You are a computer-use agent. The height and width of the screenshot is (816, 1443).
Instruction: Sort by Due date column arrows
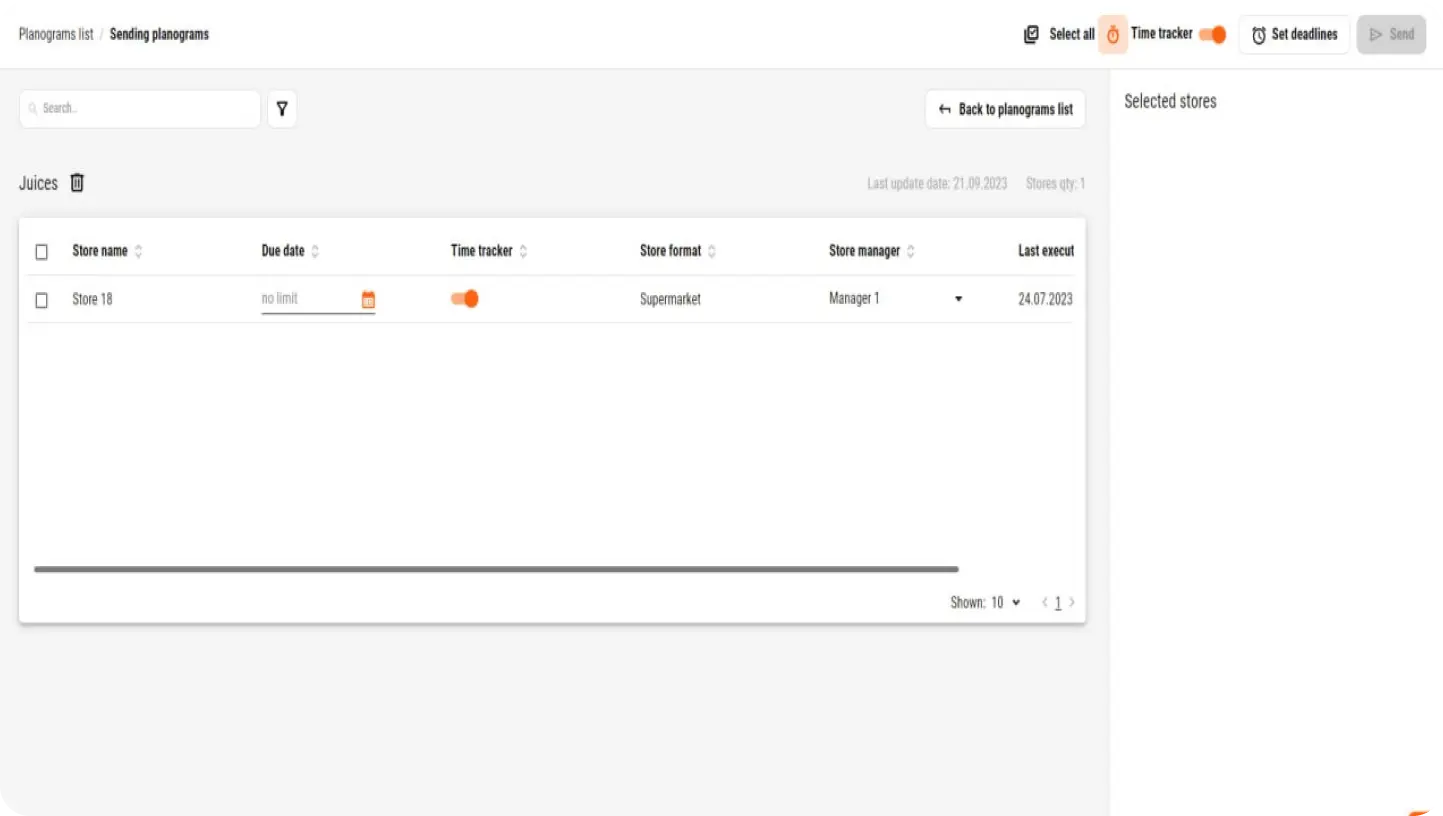click(315, 251)
